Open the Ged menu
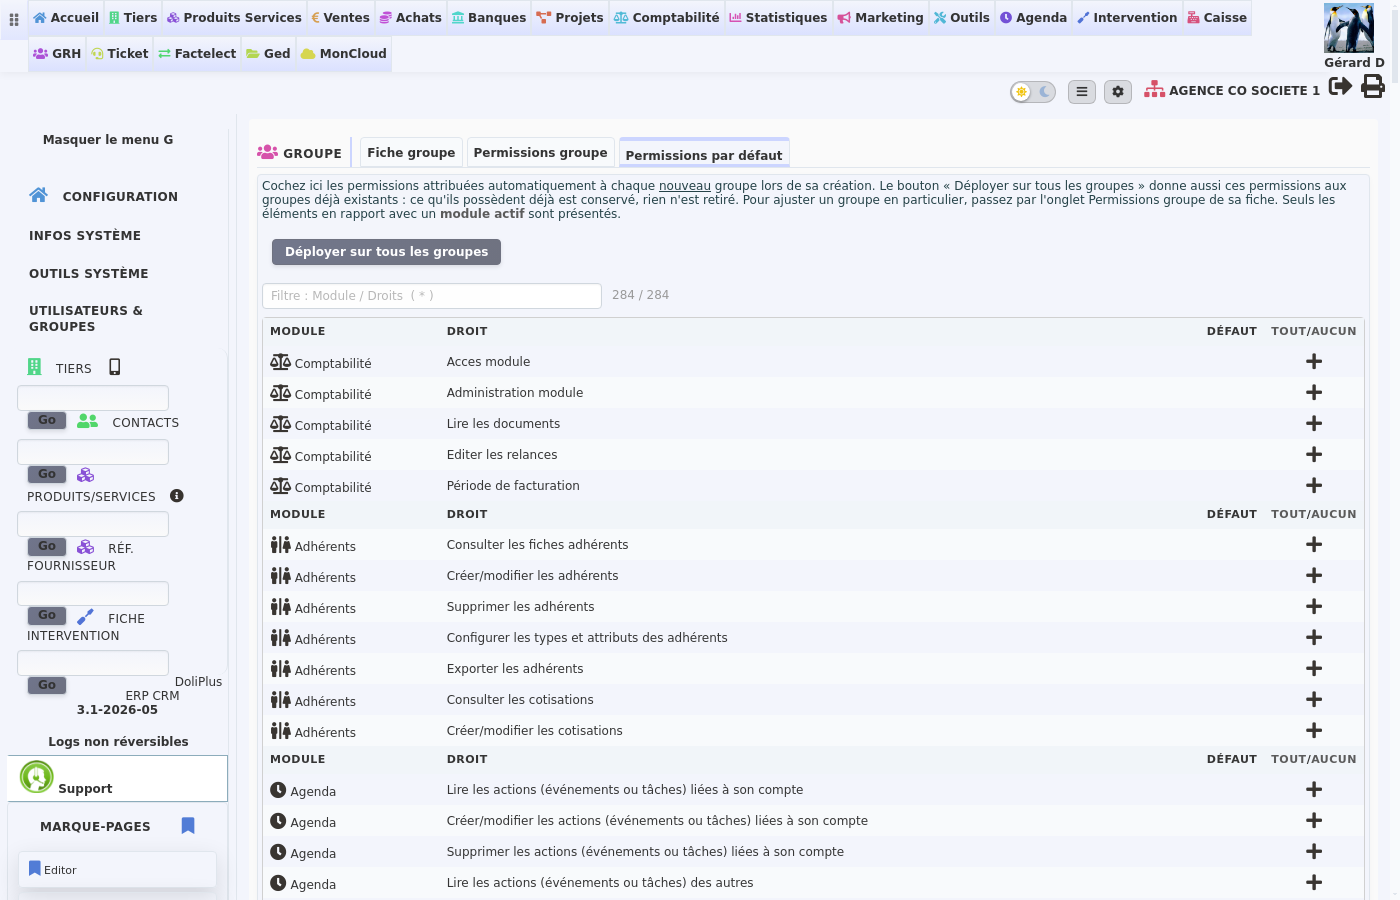This screenshot has width=1400, height=900. tap(268, 54)
